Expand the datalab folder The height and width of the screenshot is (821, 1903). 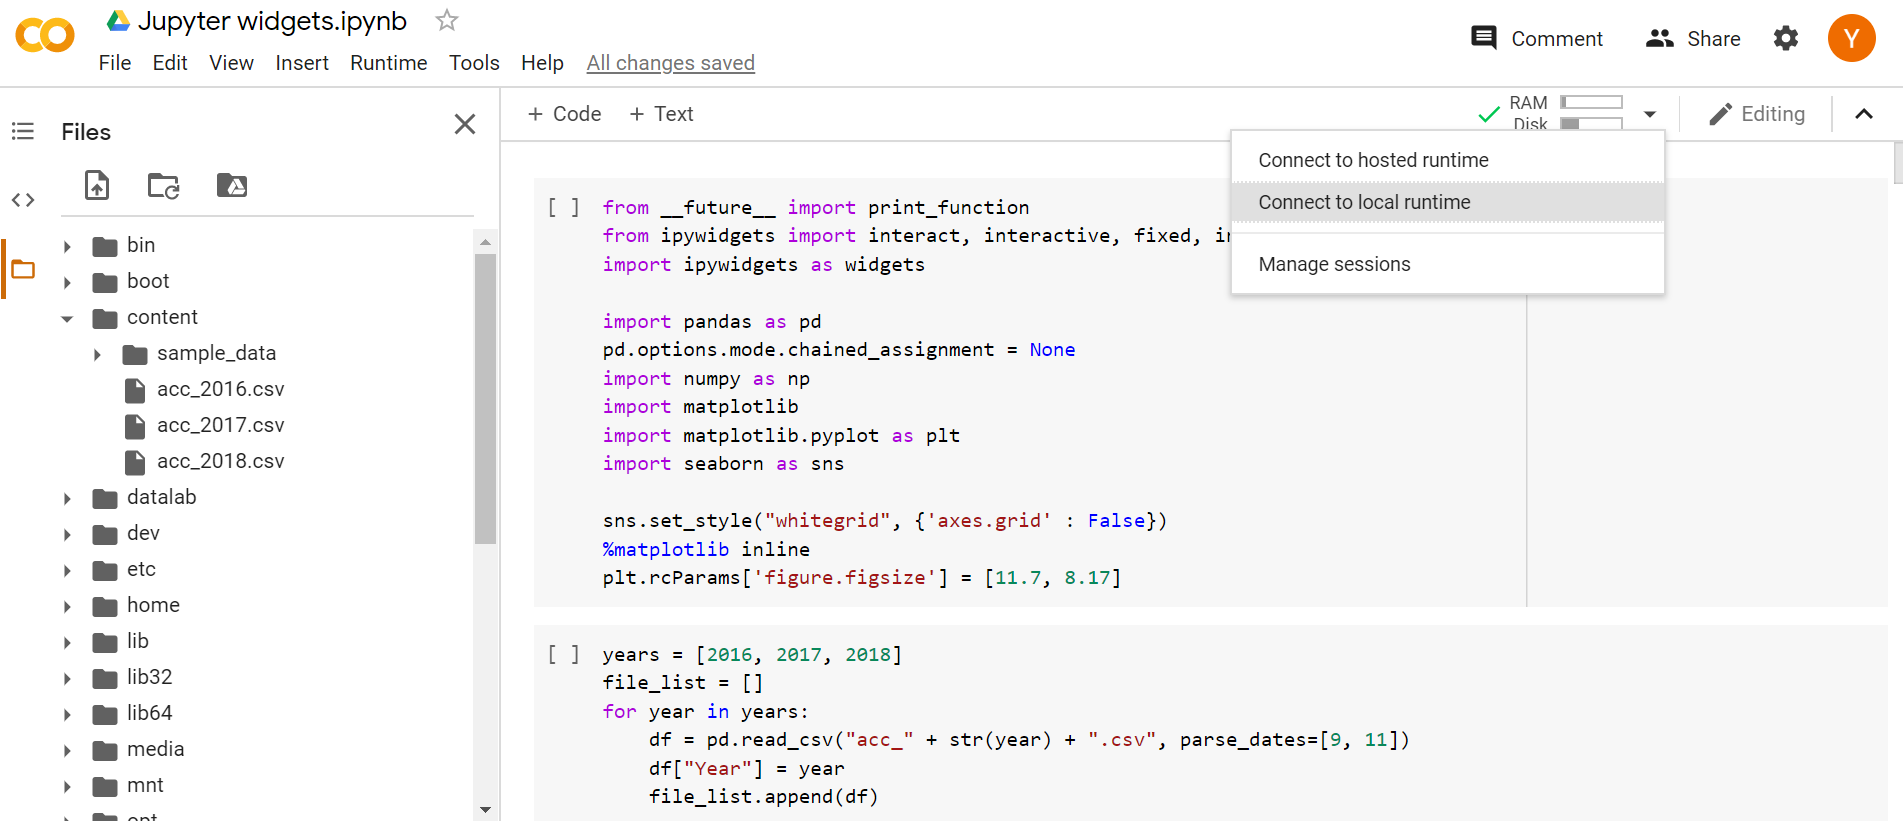tap(67, 498)
